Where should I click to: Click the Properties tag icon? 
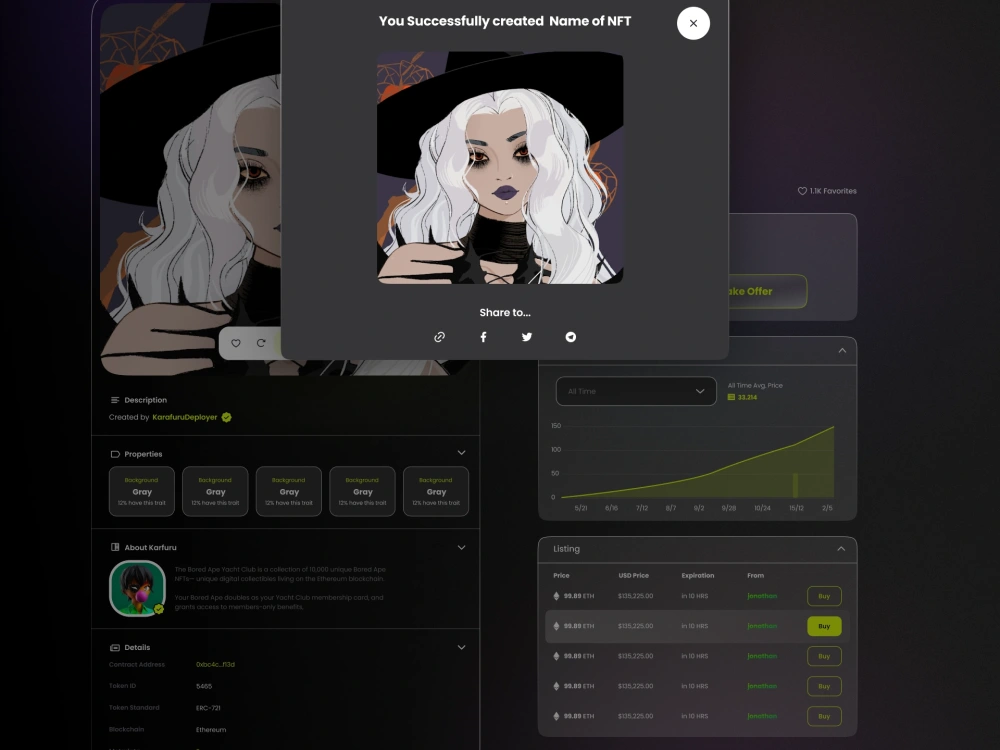[115, 454]
